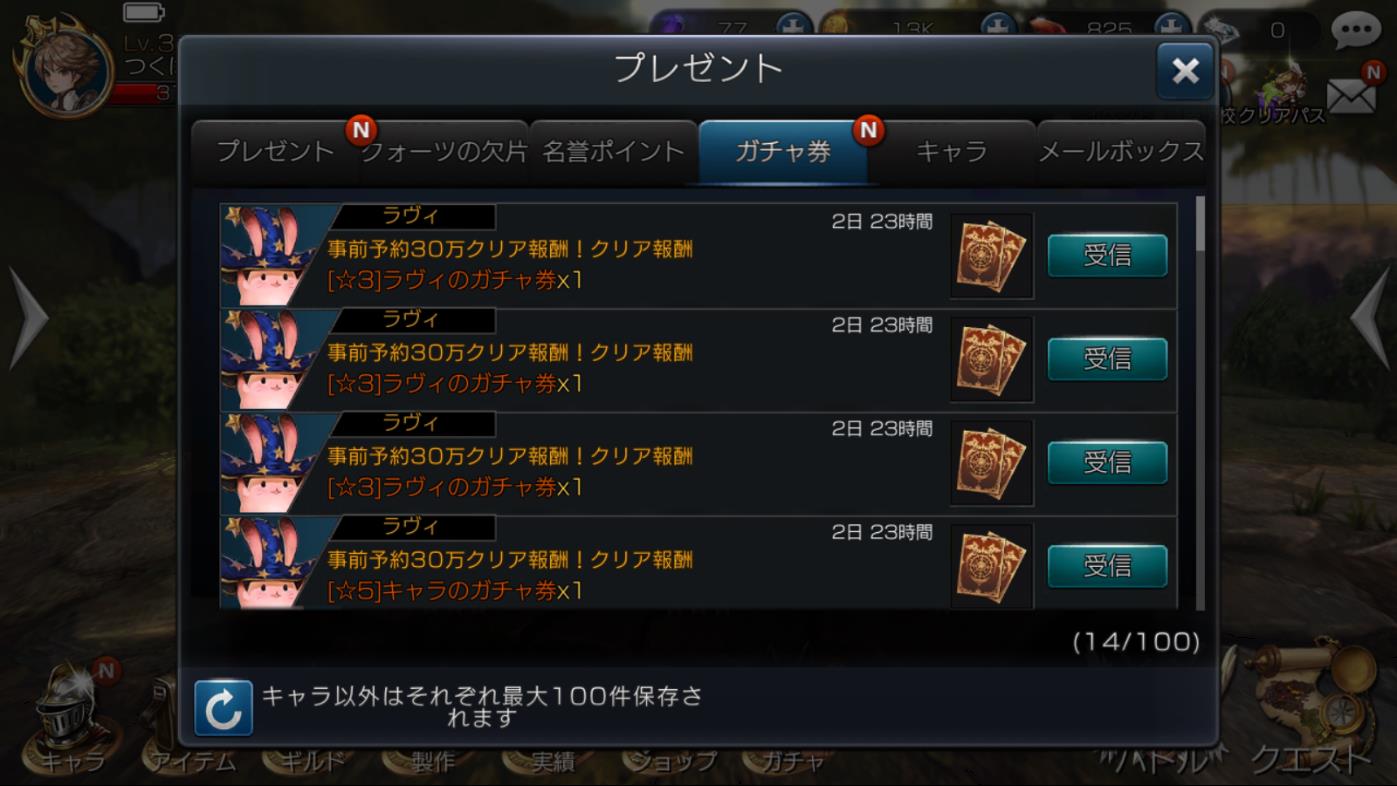Tap the player avatar portrait
Viewport: 1397px width, 786px height.
point(66,68)
